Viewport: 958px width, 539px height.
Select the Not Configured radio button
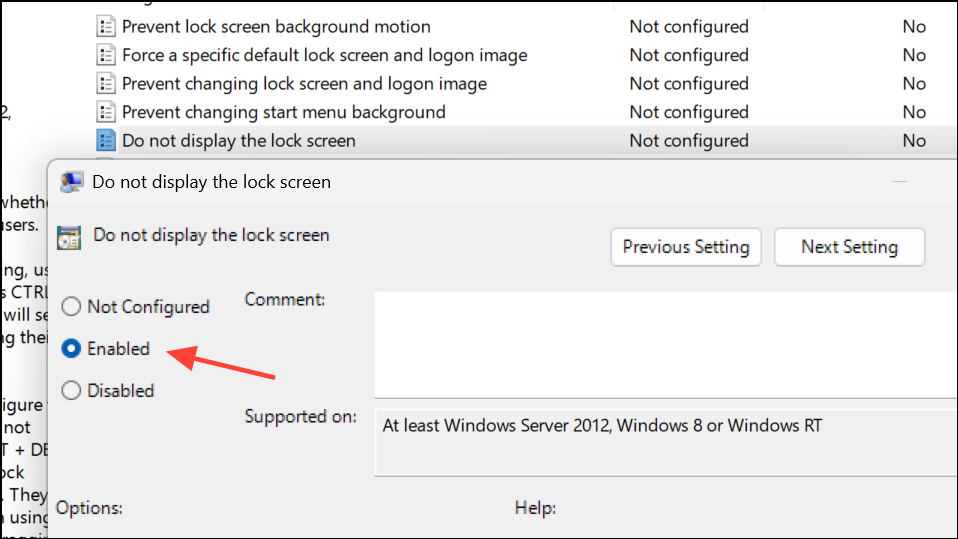click(x=71, y=306)
